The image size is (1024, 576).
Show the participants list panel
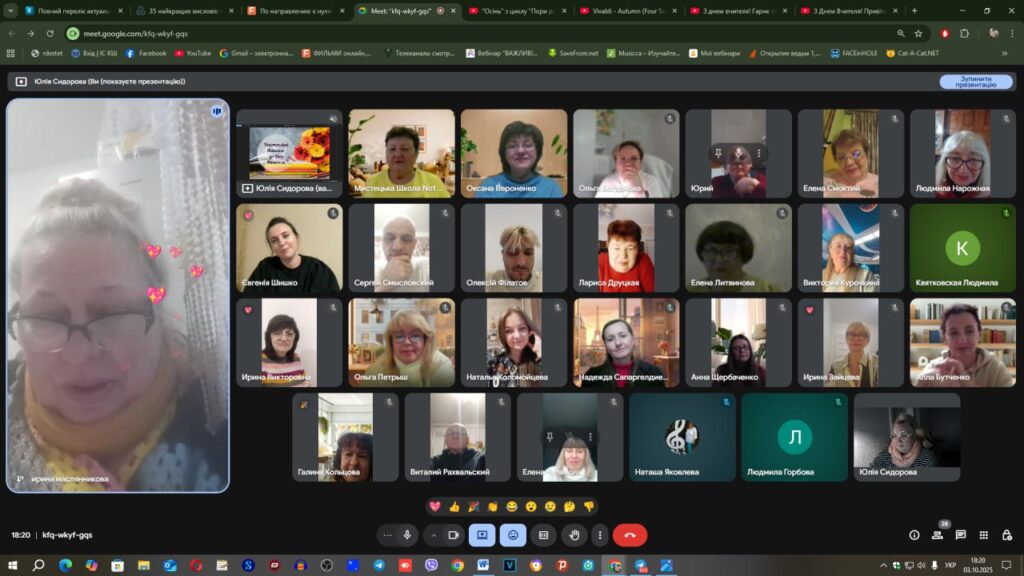tap(937, 535)
